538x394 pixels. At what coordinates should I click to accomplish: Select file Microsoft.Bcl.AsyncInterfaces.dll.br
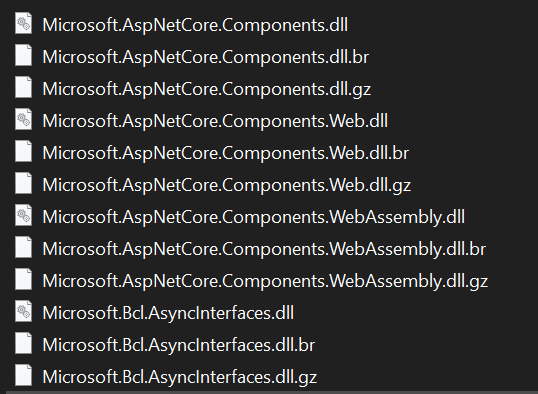coord(179,345)
